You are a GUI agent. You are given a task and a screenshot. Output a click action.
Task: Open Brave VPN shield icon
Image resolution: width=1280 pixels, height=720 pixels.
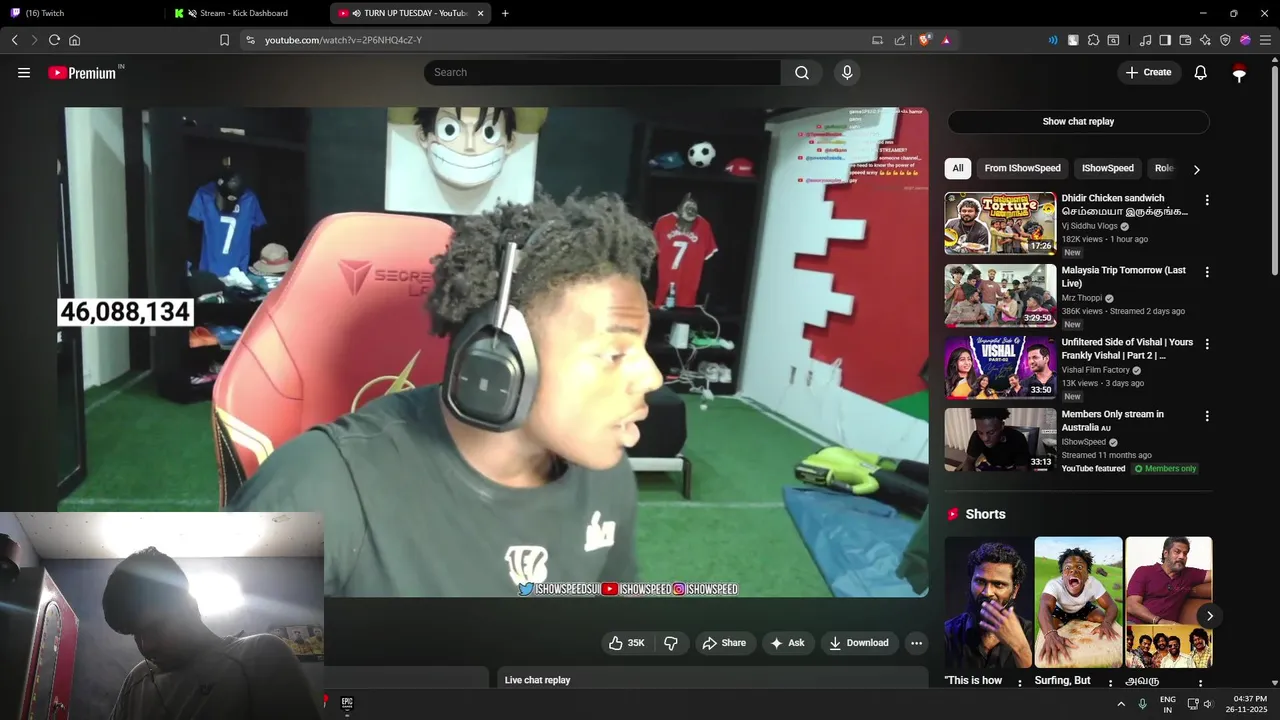click(x=1225, y=40)
